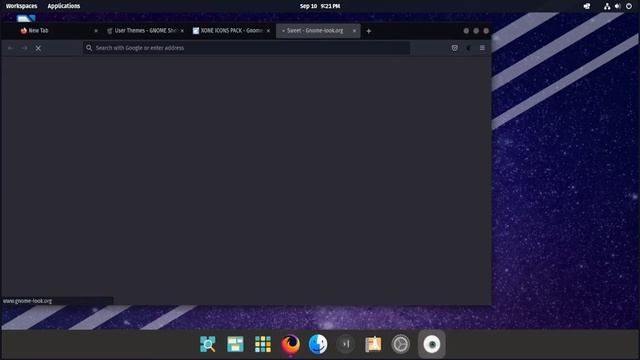Open Workspaces from the top bar
Image resolution: width=640 pixels, height=360 pixels.
pyautogui.click(x=21, y=6)
